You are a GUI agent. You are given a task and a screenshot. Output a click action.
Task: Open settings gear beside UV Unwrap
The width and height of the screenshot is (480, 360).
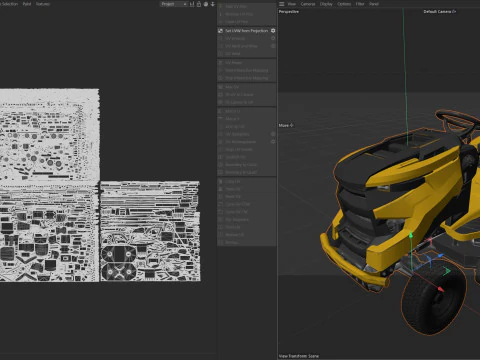(273, 38)
